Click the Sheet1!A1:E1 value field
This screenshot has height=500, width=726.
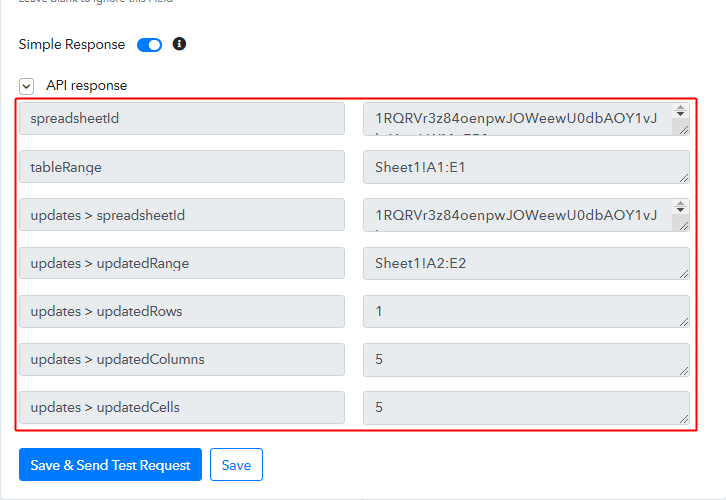coord(526,167)
